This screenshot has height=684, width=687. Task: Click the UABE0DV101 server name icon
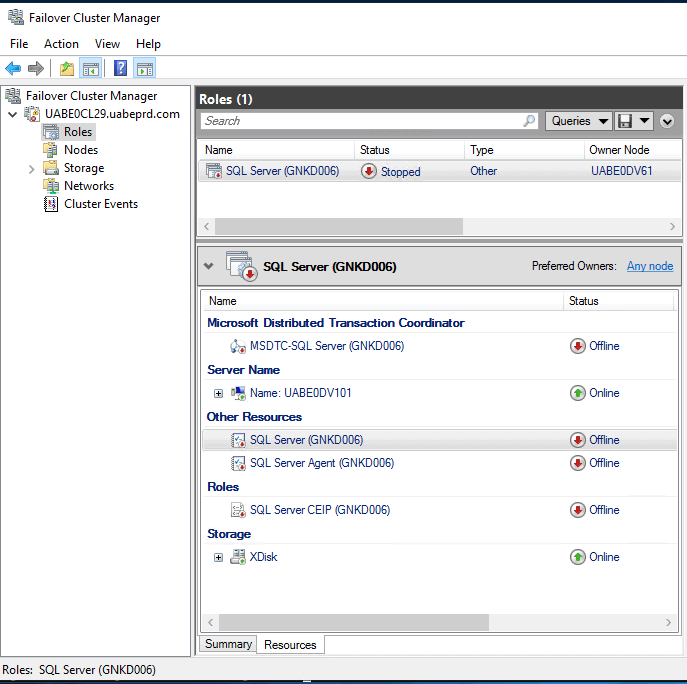point(238,393)
